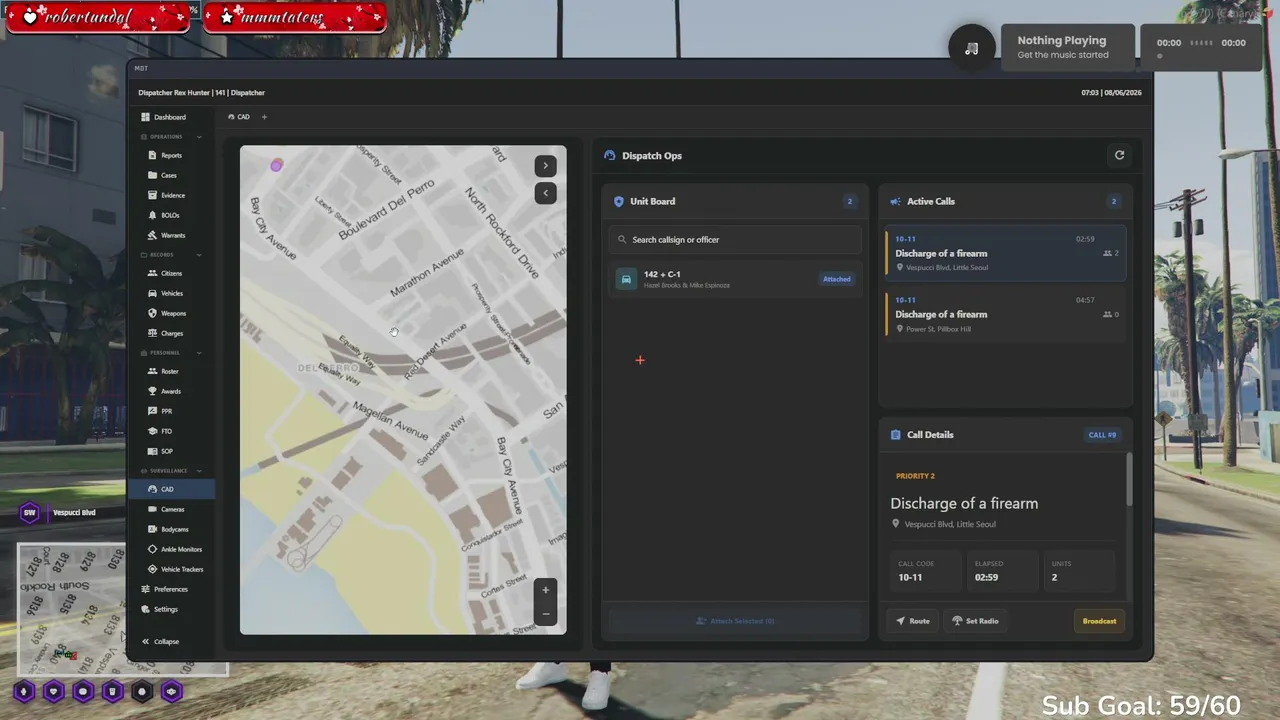
Task: Focus the callsign or officer search field
Action: tap(734, 239)
